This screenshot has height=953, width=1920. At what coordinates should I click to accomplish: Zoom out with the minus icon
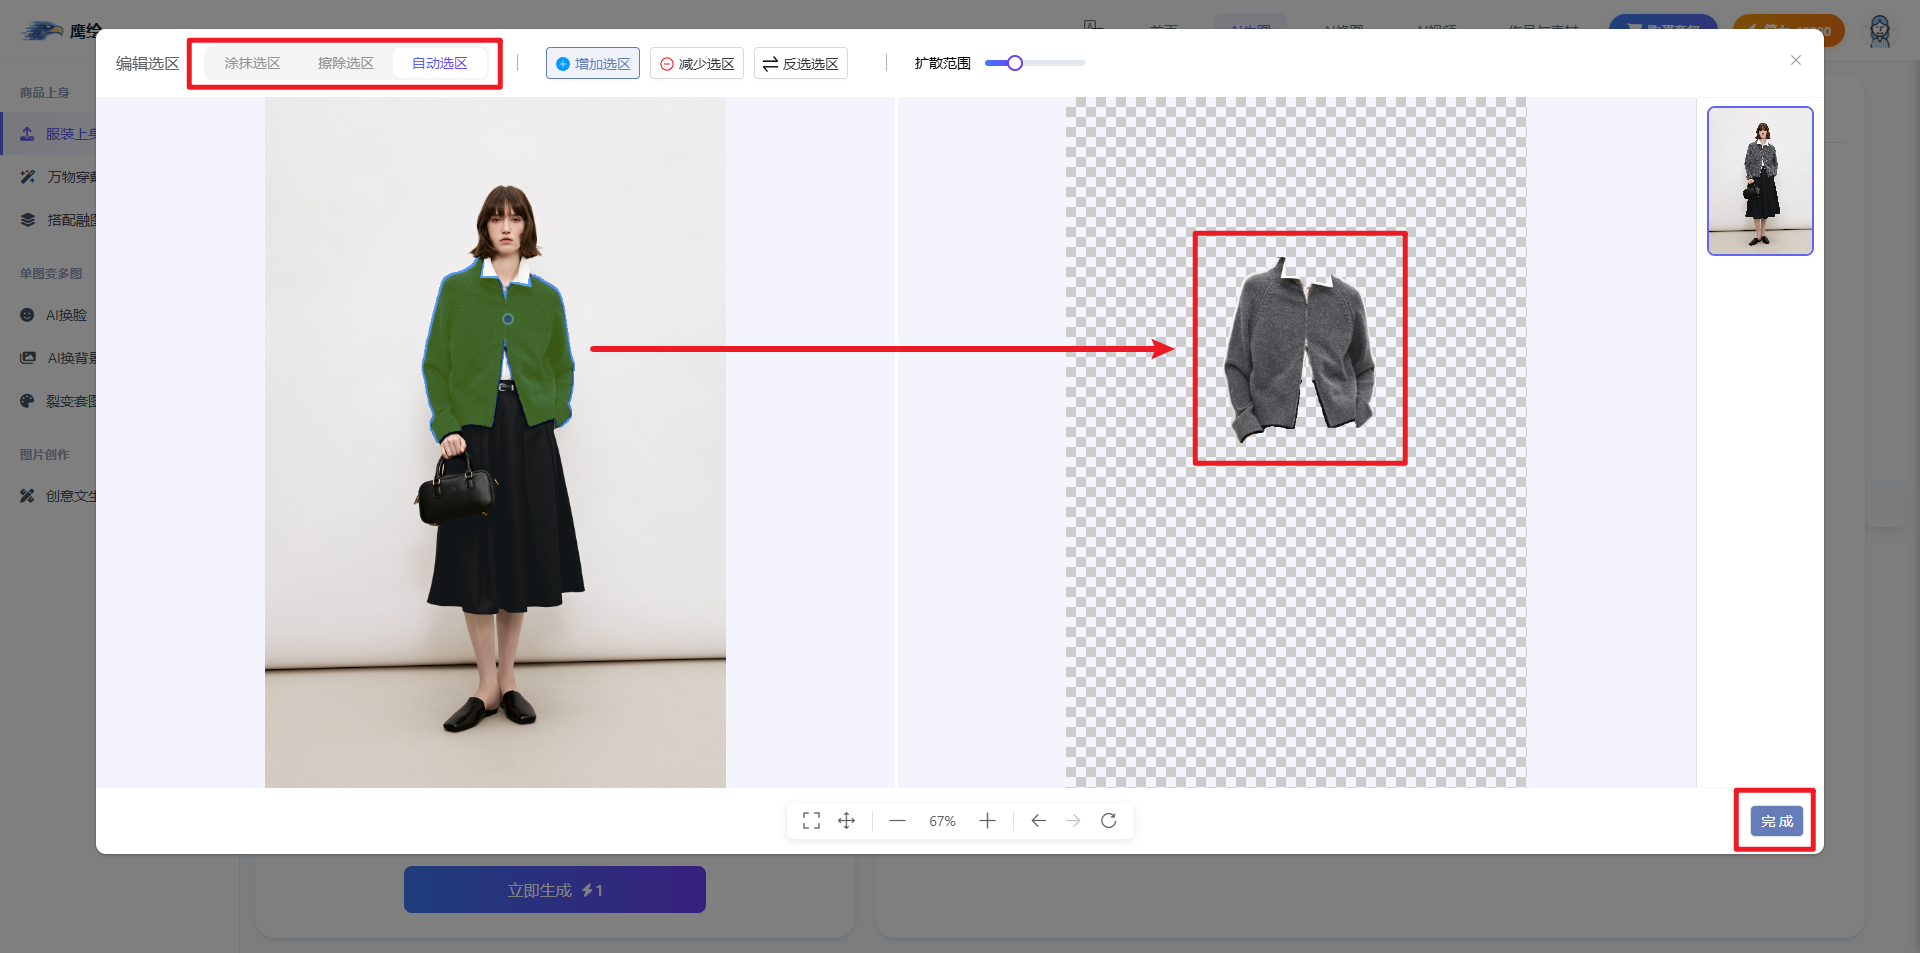(x=897, y=821)
